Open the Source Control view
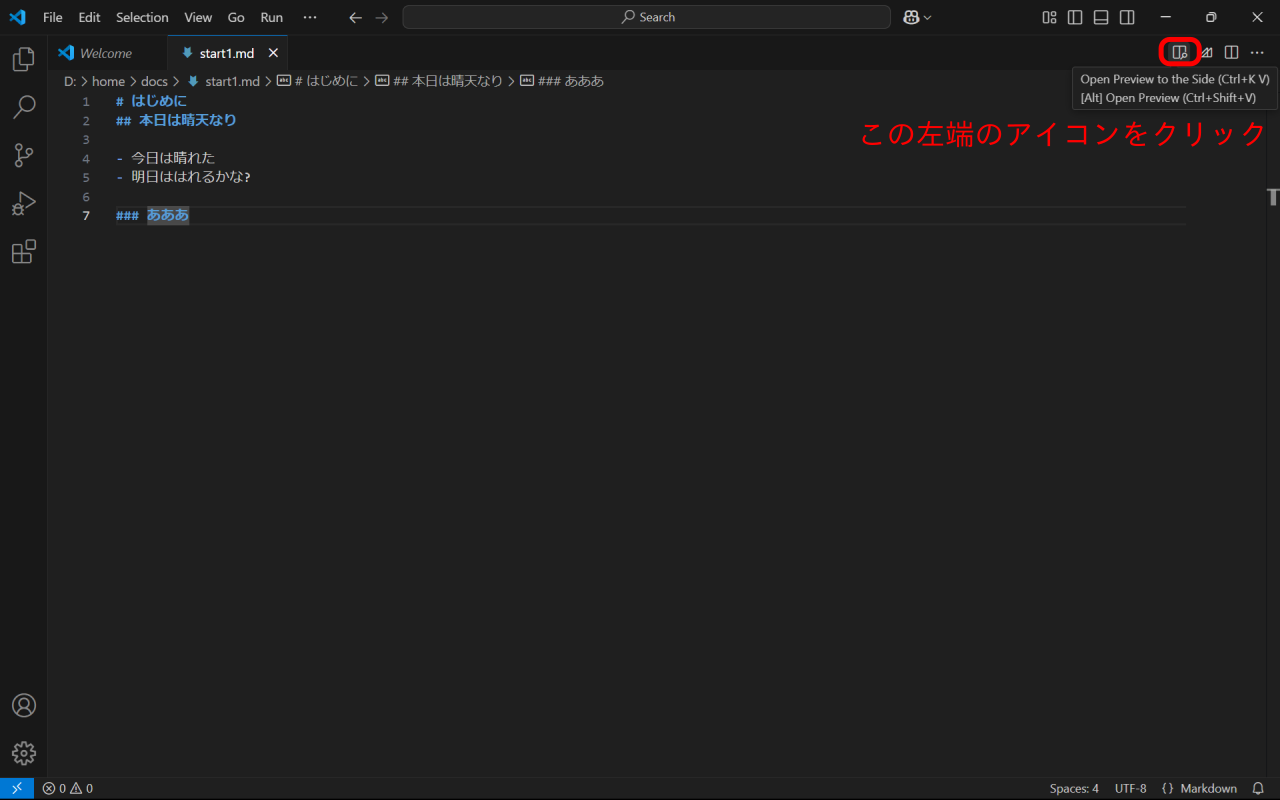Image resolution: width=1280 pixels, height=800 pixels. point(23,155)
